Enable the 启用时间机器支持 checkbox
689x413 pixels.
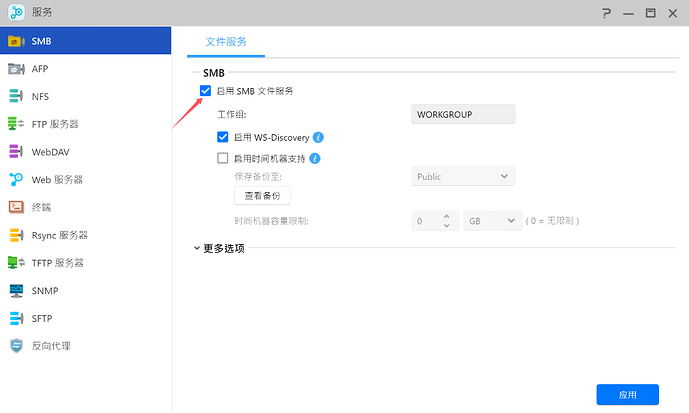click(223, 158)
